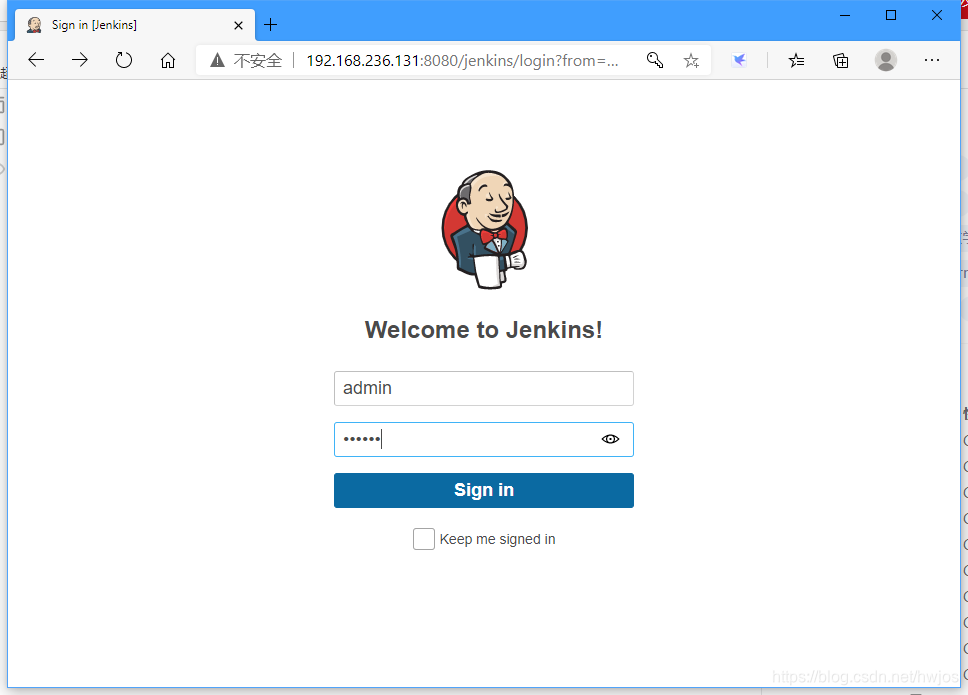Click inside the password field

(484, 439)
